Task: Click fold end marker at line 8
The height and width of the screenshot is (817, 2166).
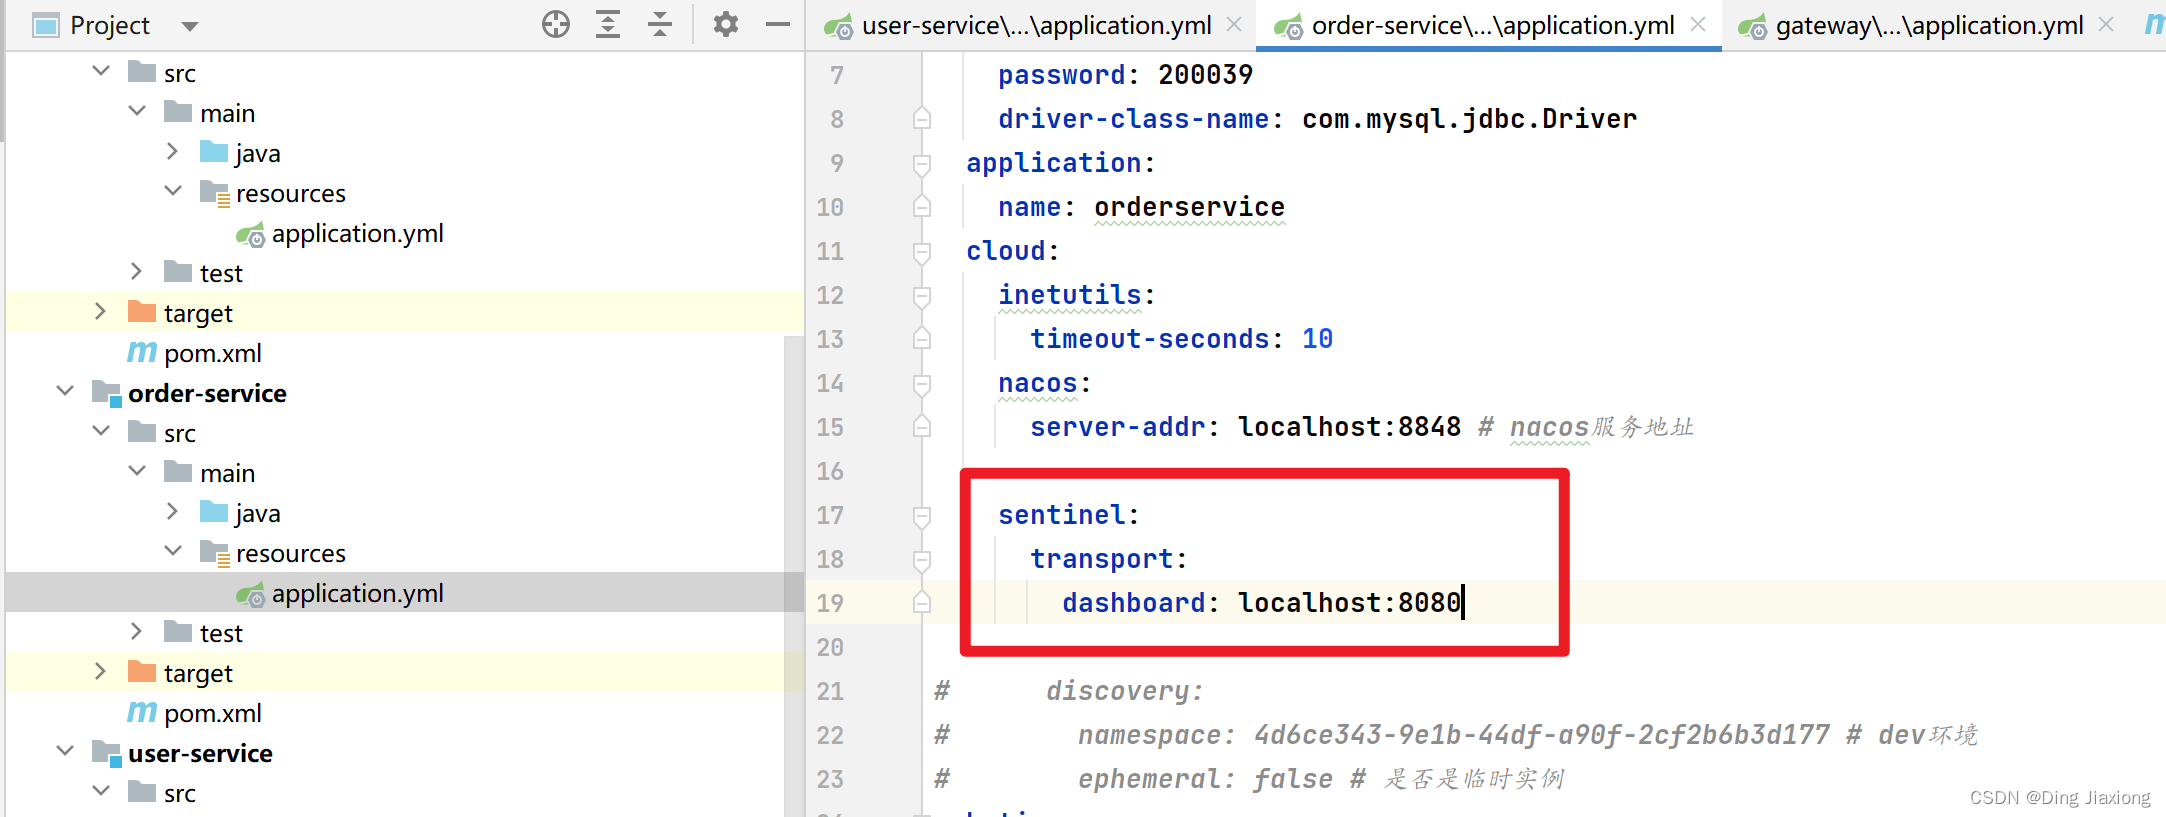Action: (x=922, y=118)
